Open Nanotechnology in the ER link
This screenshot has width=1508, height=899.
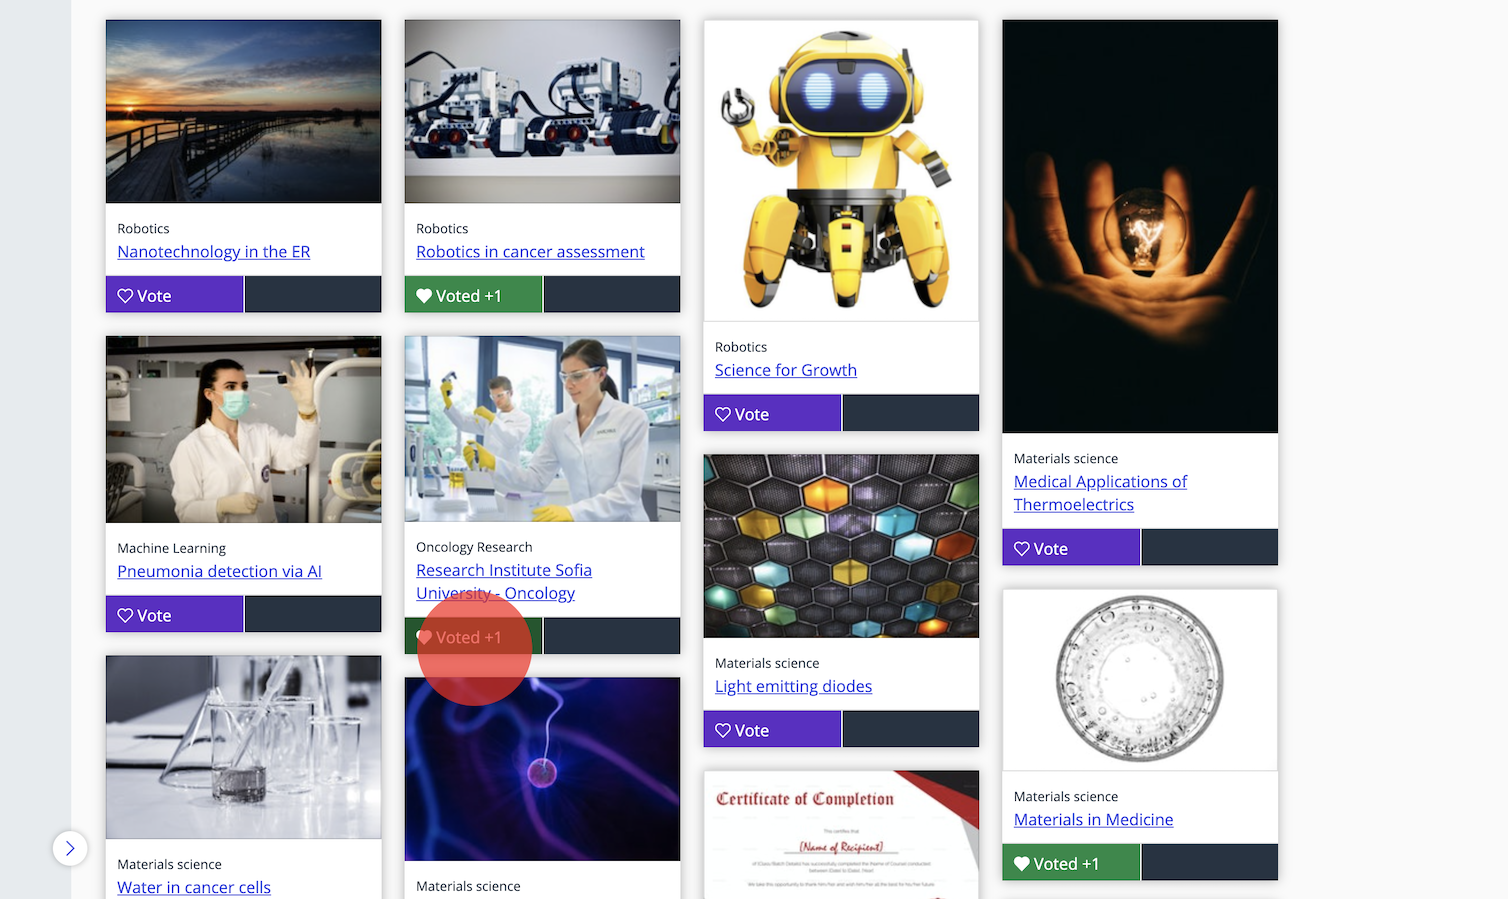tap(214, 252)
